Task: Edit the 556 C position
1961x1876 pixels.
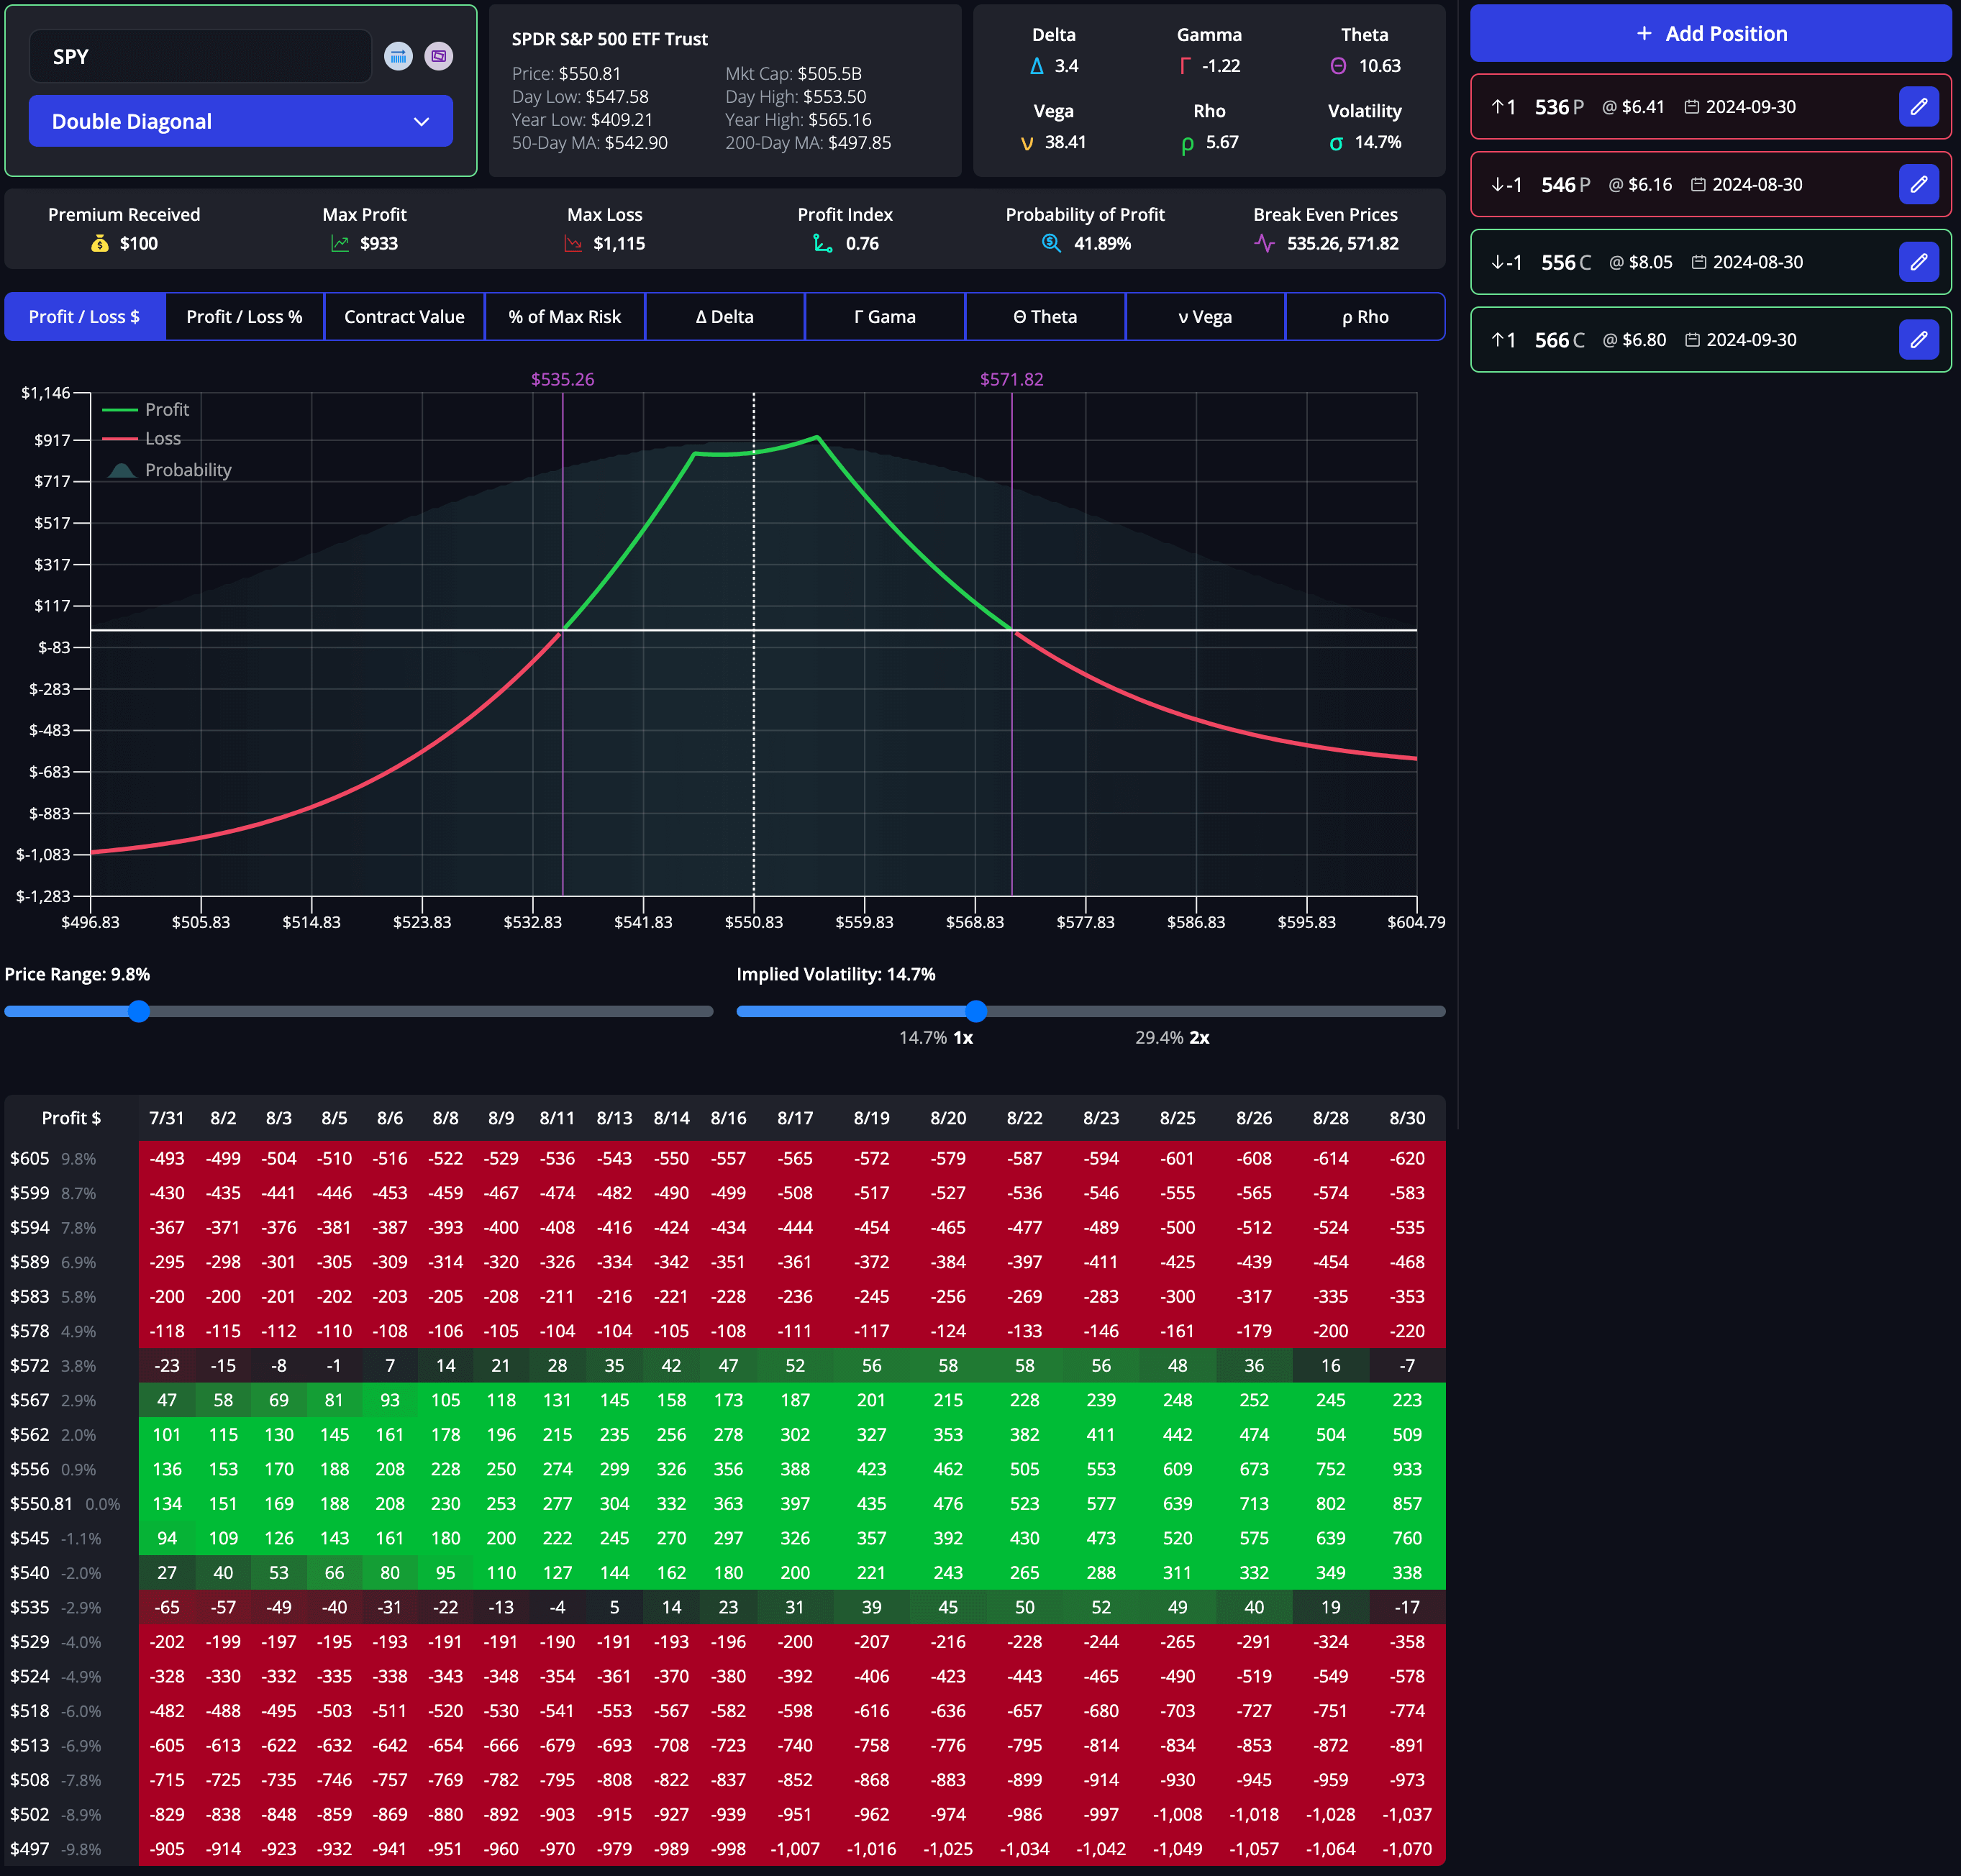Action: click(1918, 262)
